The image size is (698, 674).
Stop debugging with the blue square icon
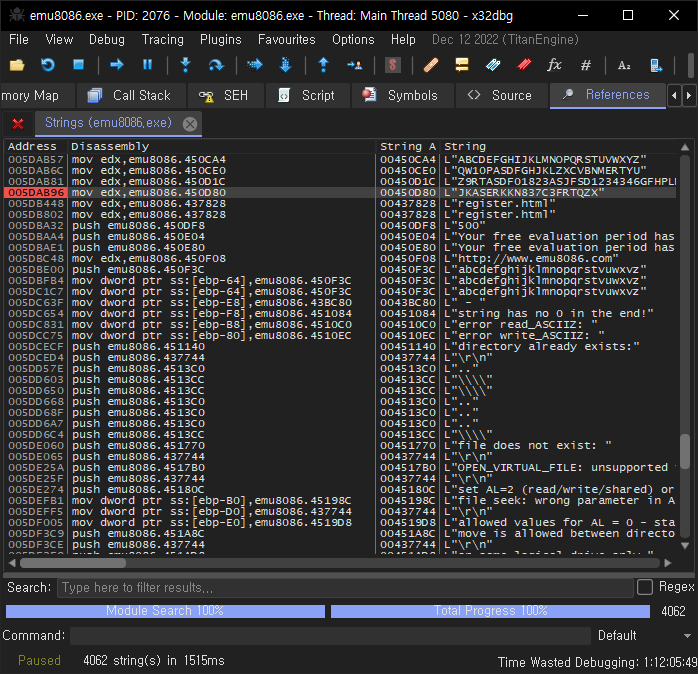coord(78,65)
